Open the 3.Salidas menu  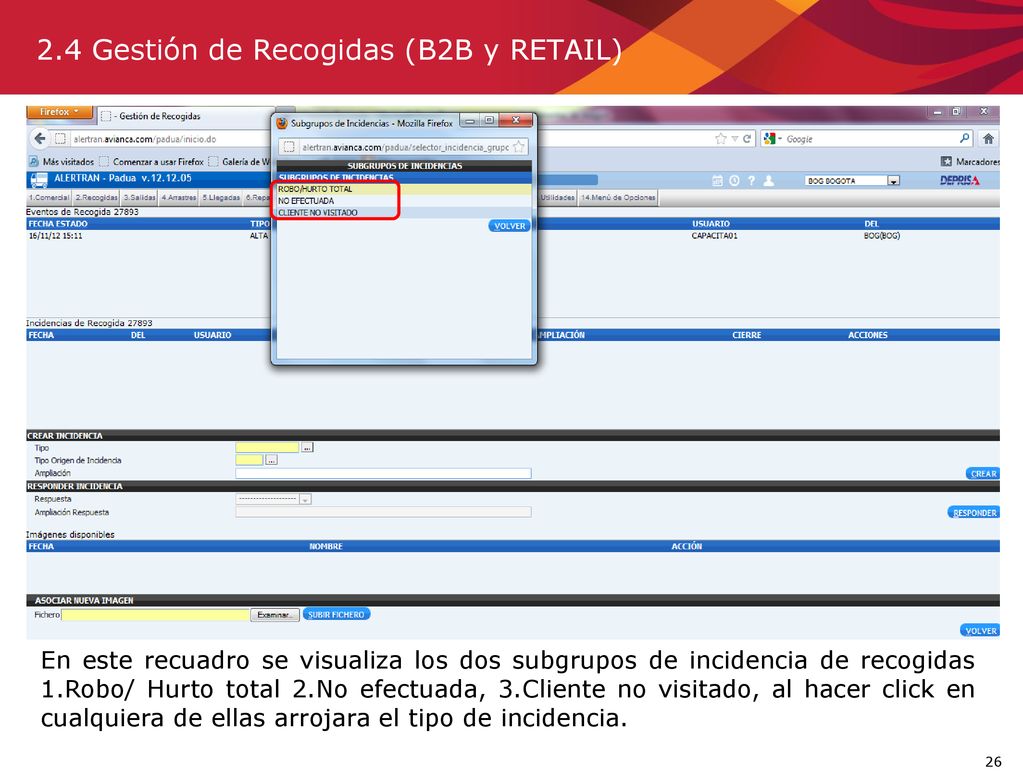click(x=140, y=197)
